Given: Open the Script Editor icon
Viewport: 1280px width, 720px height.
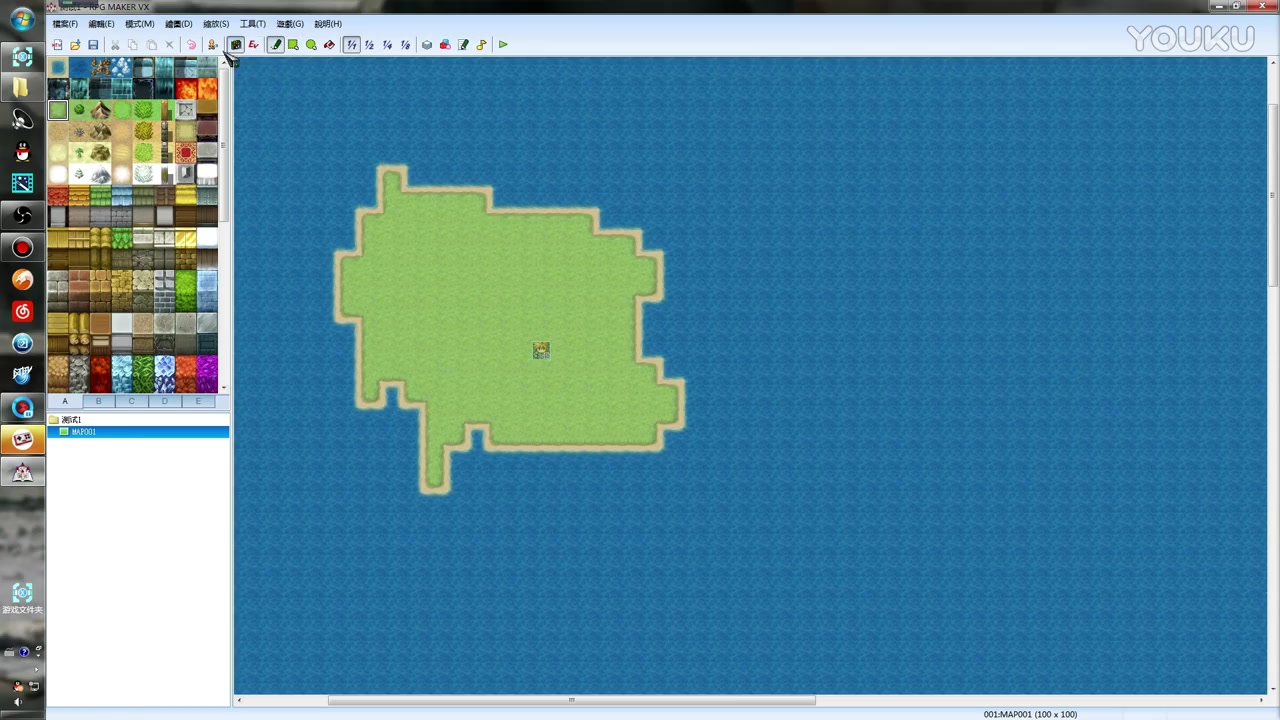Looking at the screenshot, I should tap(463, 44).
